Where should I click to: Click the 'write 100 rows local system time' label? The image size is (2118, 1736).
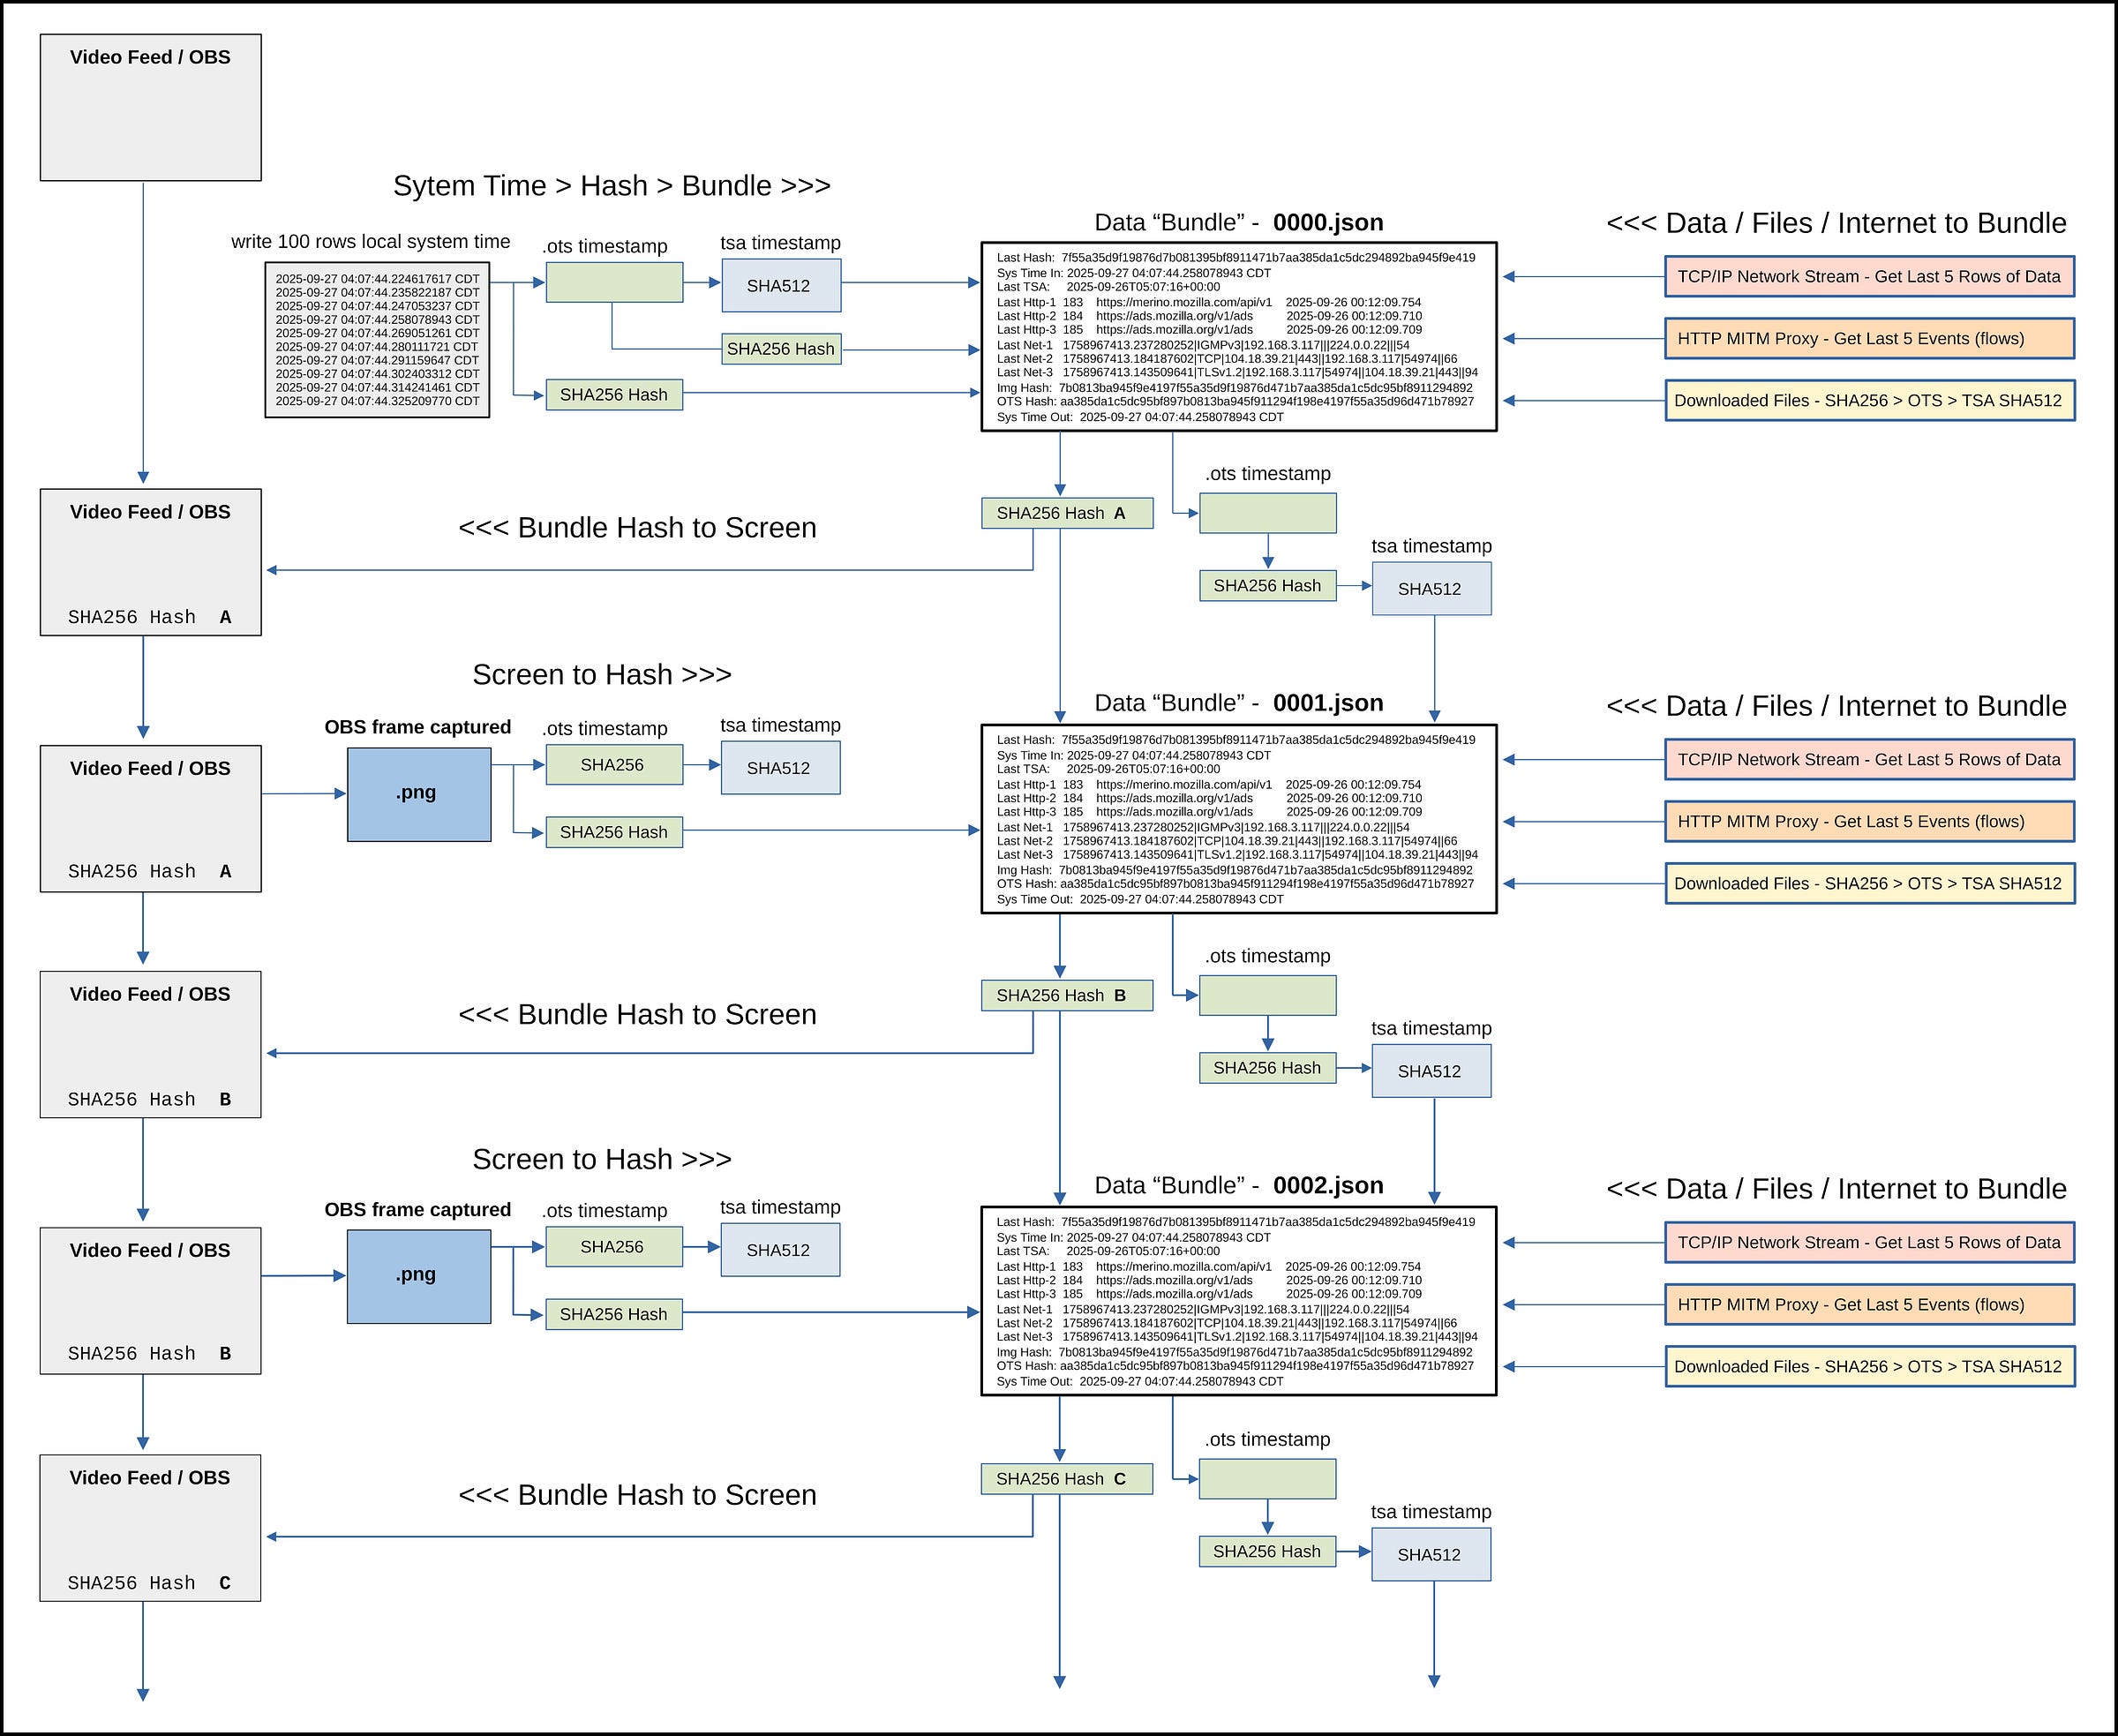[x=370, y=241]
